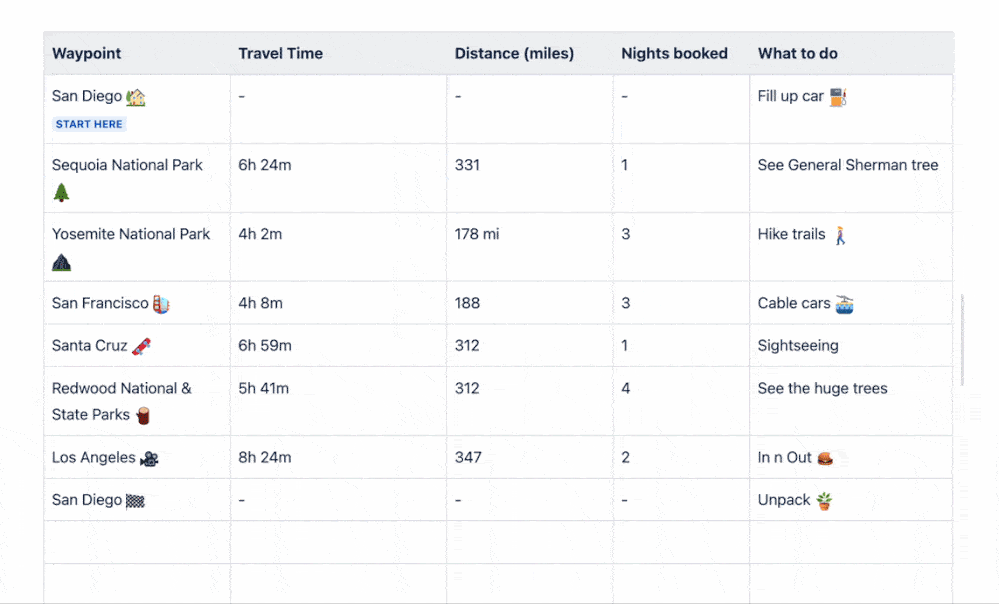Click the gas pump emoji
Image resolution: width=999 pixels, height=604 pixels.
[838, 97]
